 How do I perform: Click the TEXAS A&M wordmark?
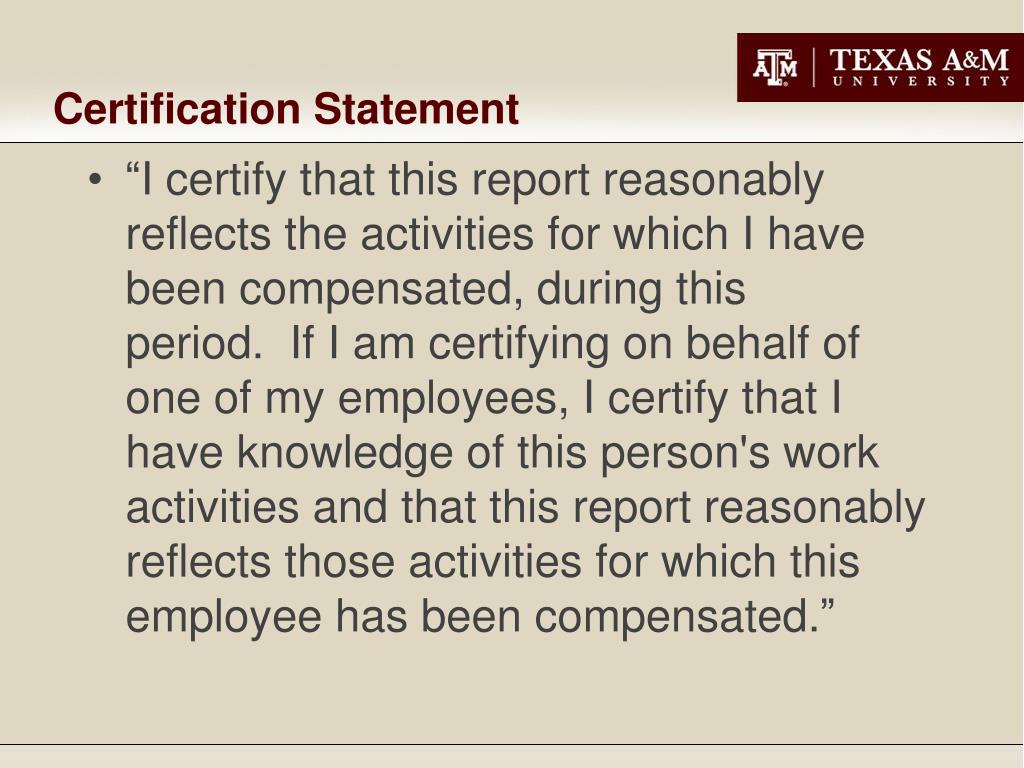[920, 60]
